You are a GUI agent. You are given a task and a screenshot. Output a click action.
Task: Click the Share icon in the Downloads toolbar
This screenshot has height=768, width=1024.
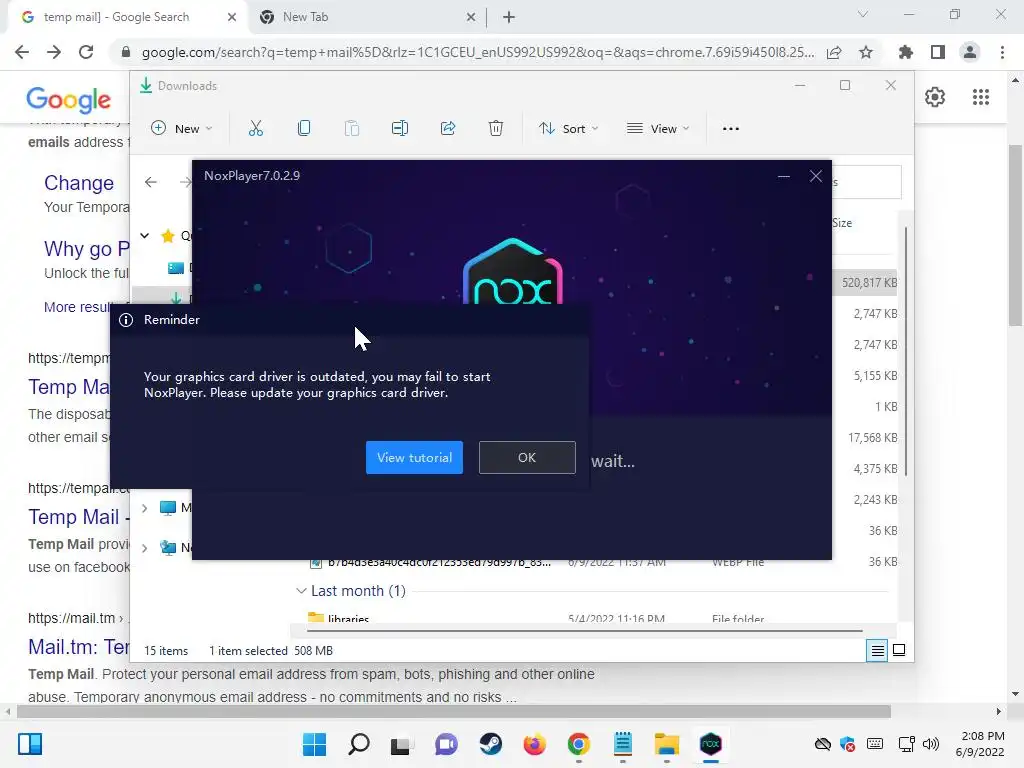[448, 128]
